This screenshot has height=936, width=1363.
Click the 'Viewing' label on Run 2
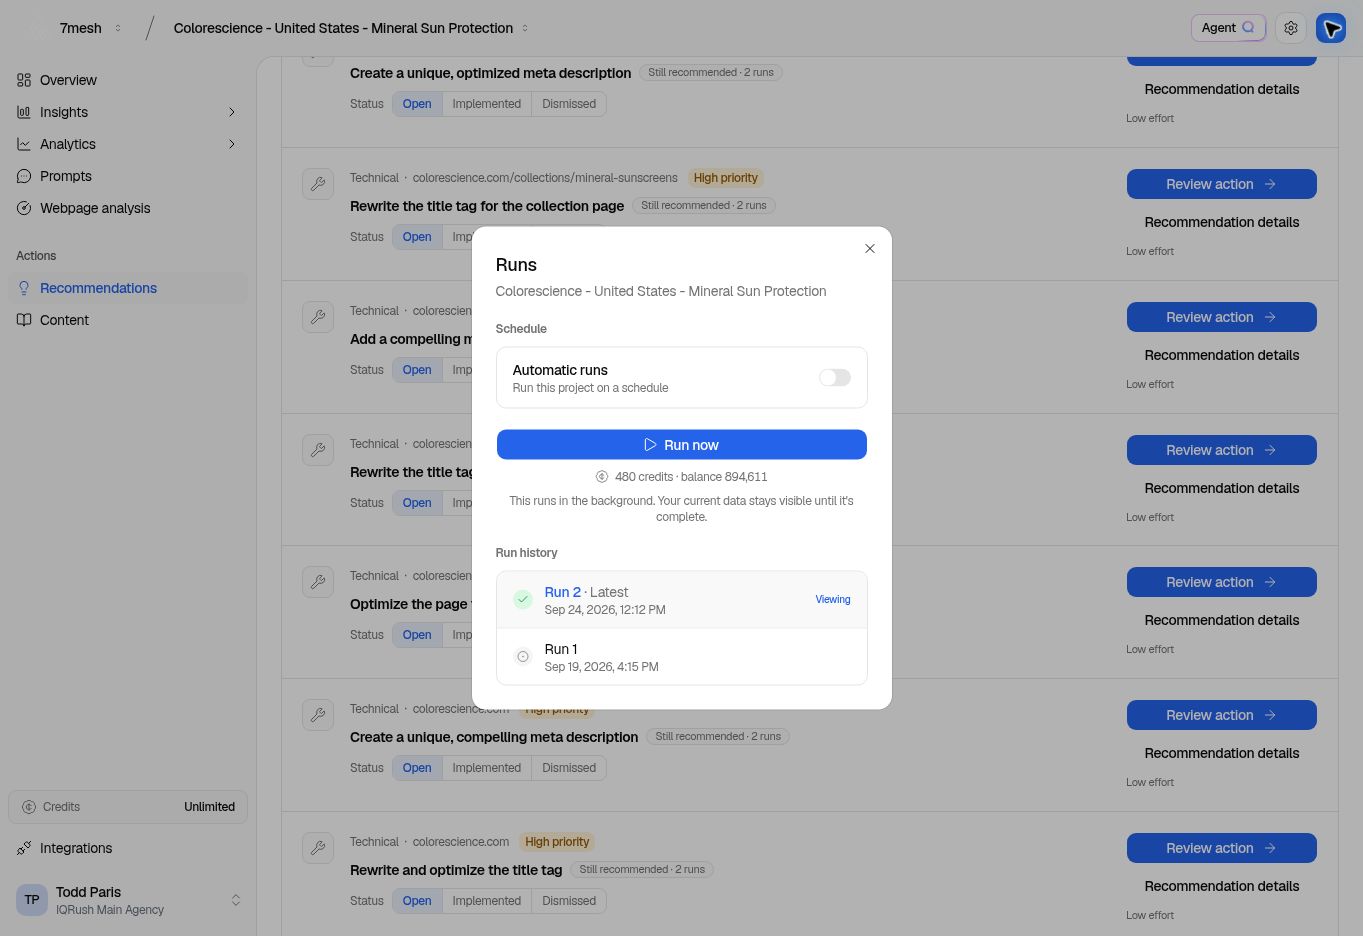[833, 600]
